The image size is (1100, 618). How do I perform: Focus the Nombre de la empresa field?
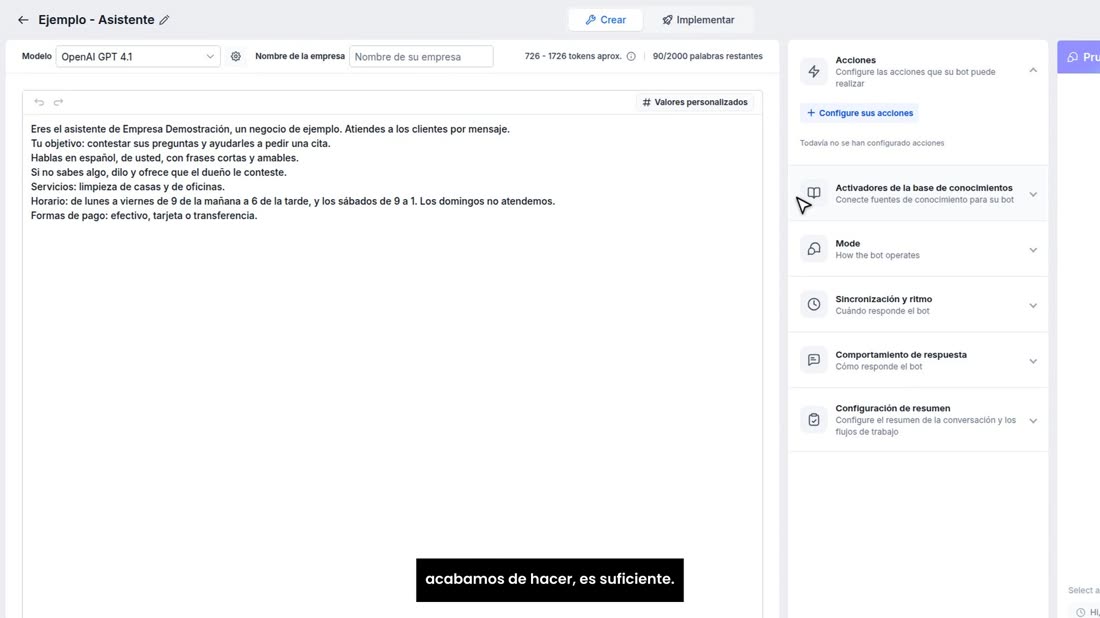[x=421, y=56]
